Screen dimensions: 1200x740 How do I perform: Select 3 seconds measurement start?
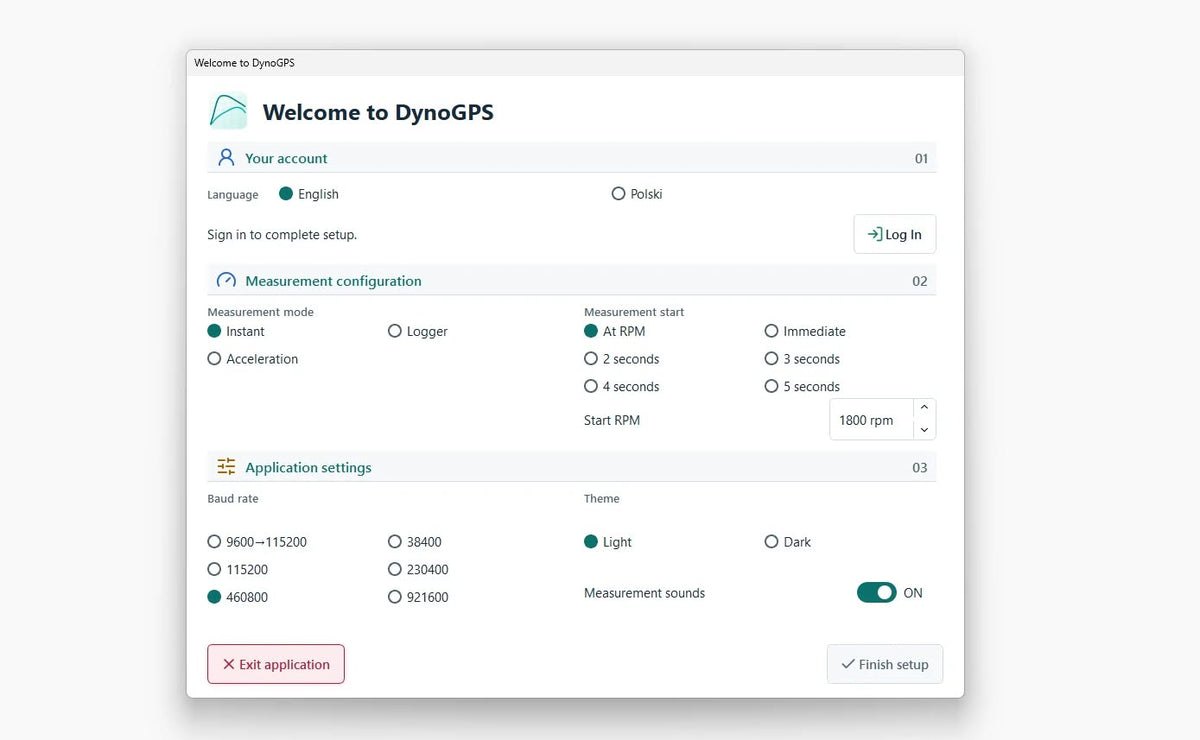click(802, 359)
